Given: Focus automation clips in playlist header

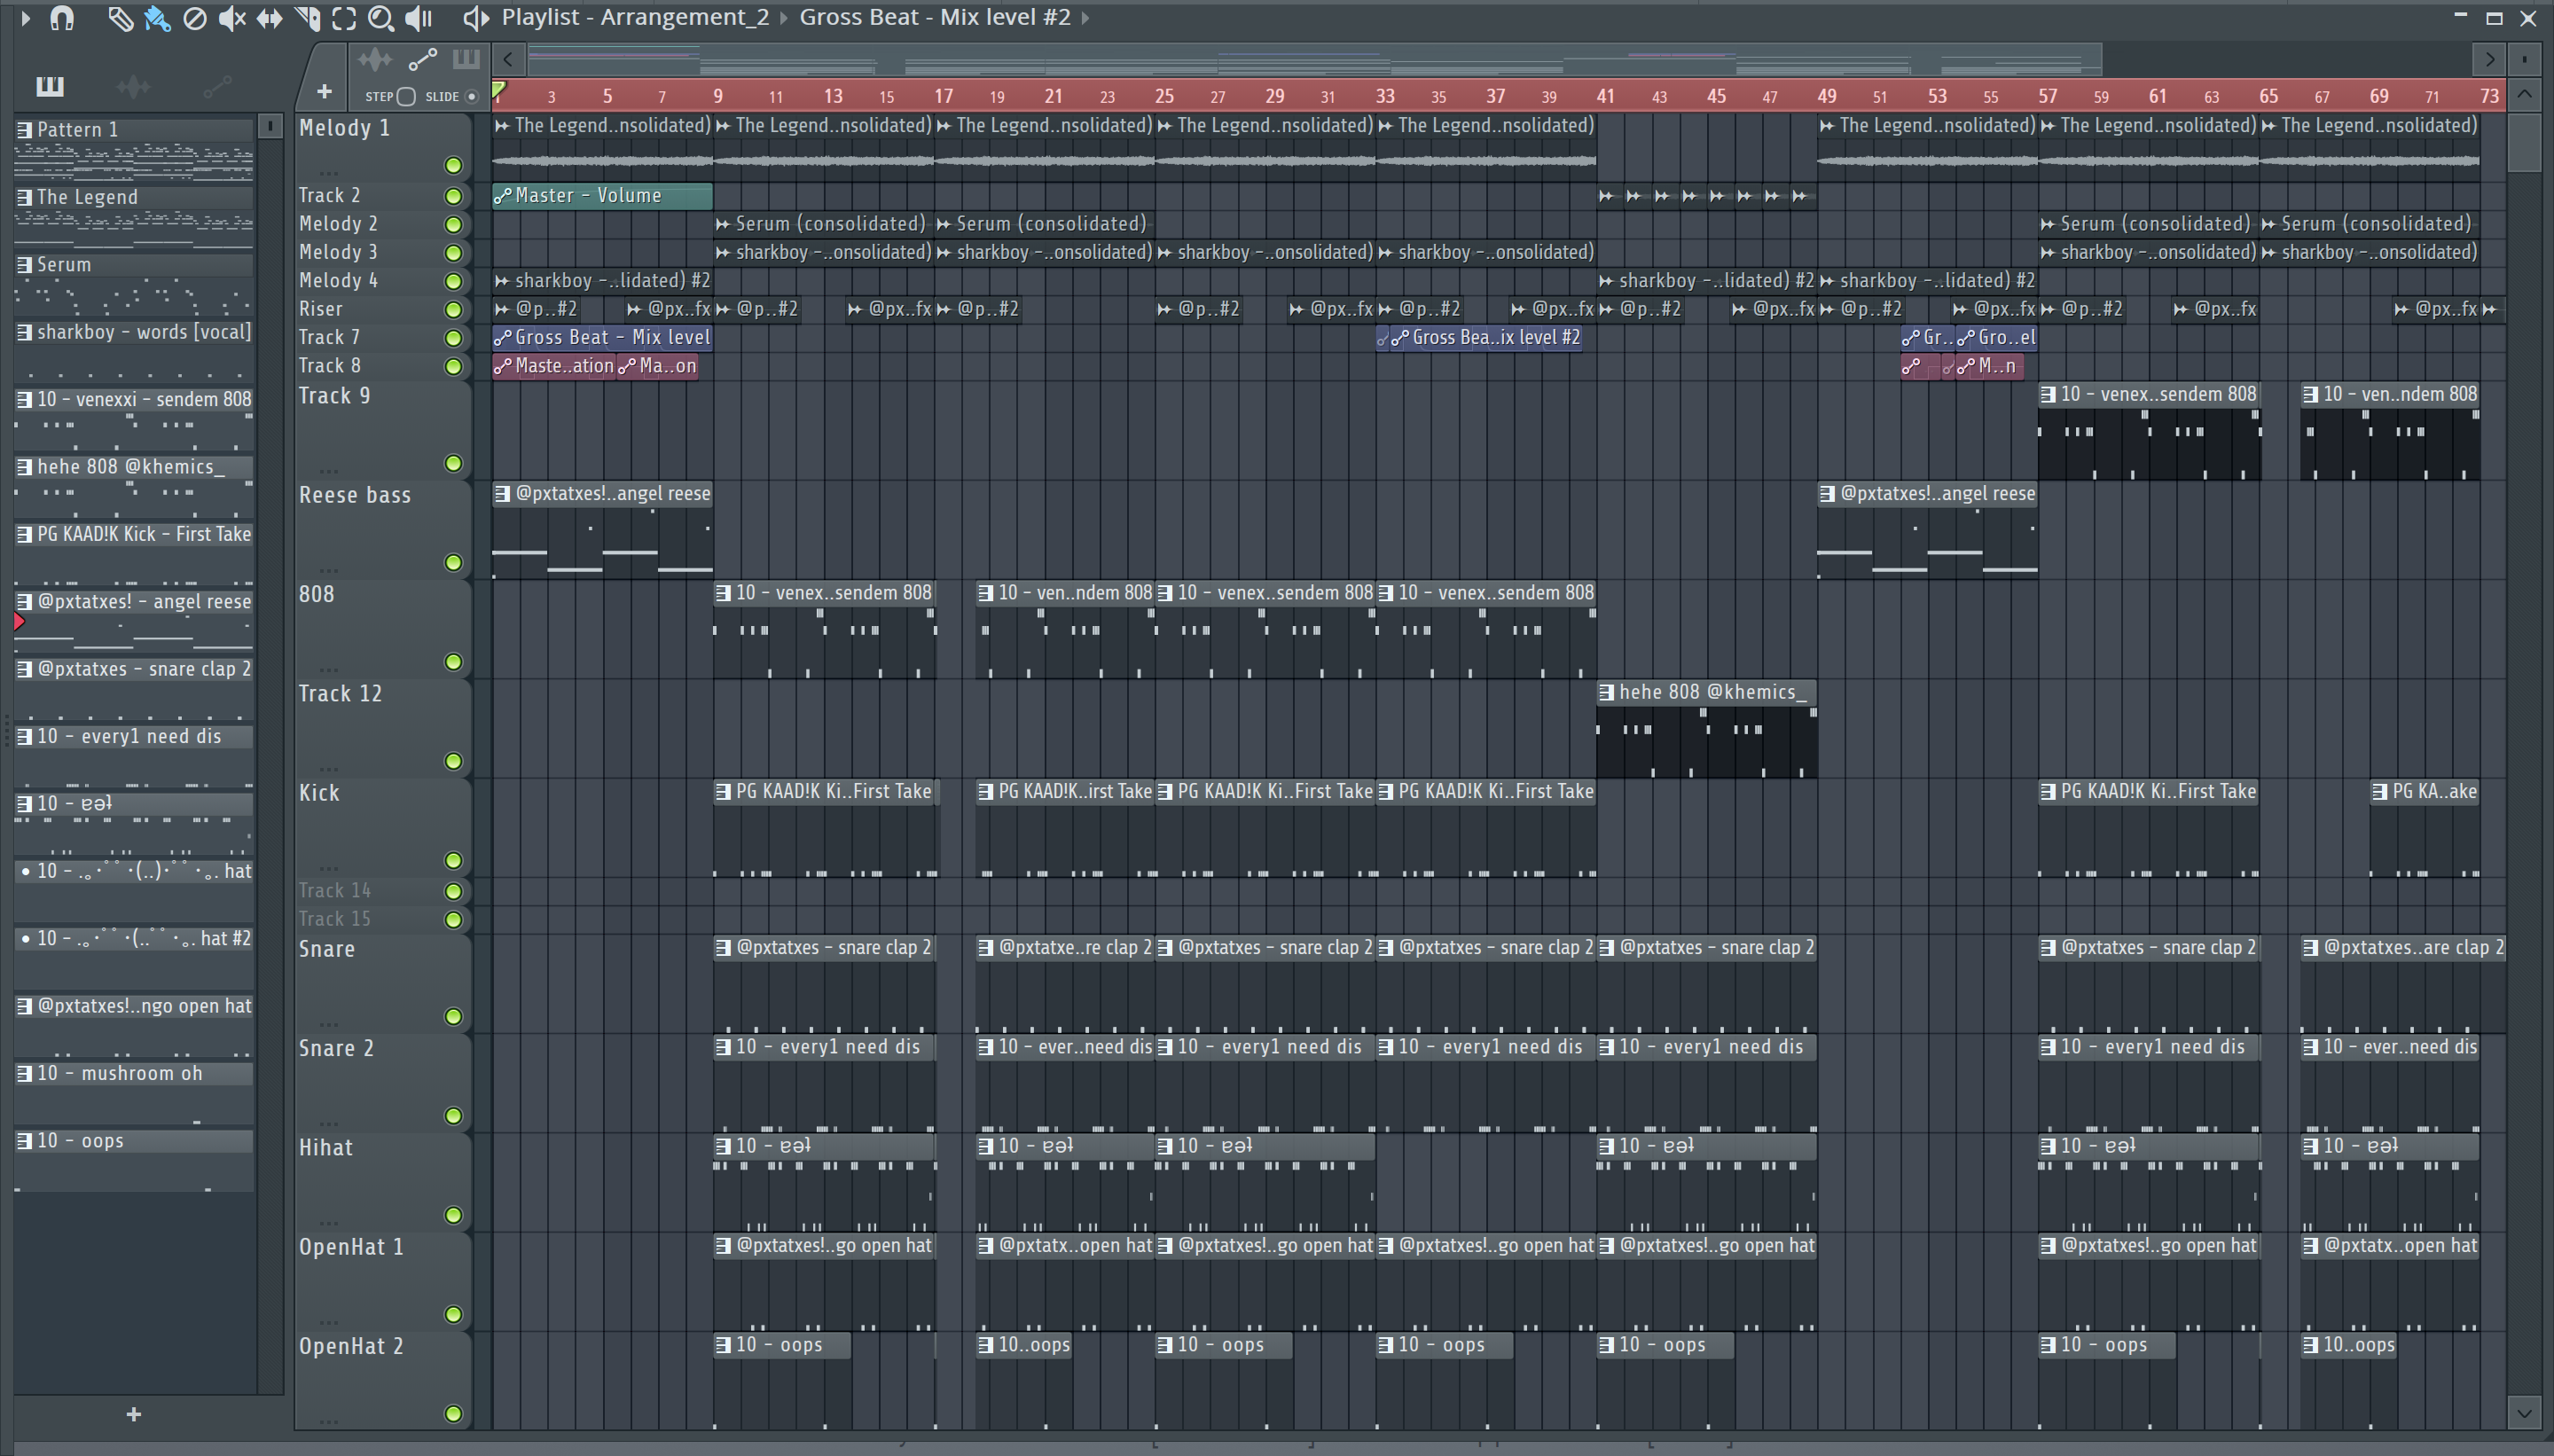Looking at the screenshot, I should 423,60.
